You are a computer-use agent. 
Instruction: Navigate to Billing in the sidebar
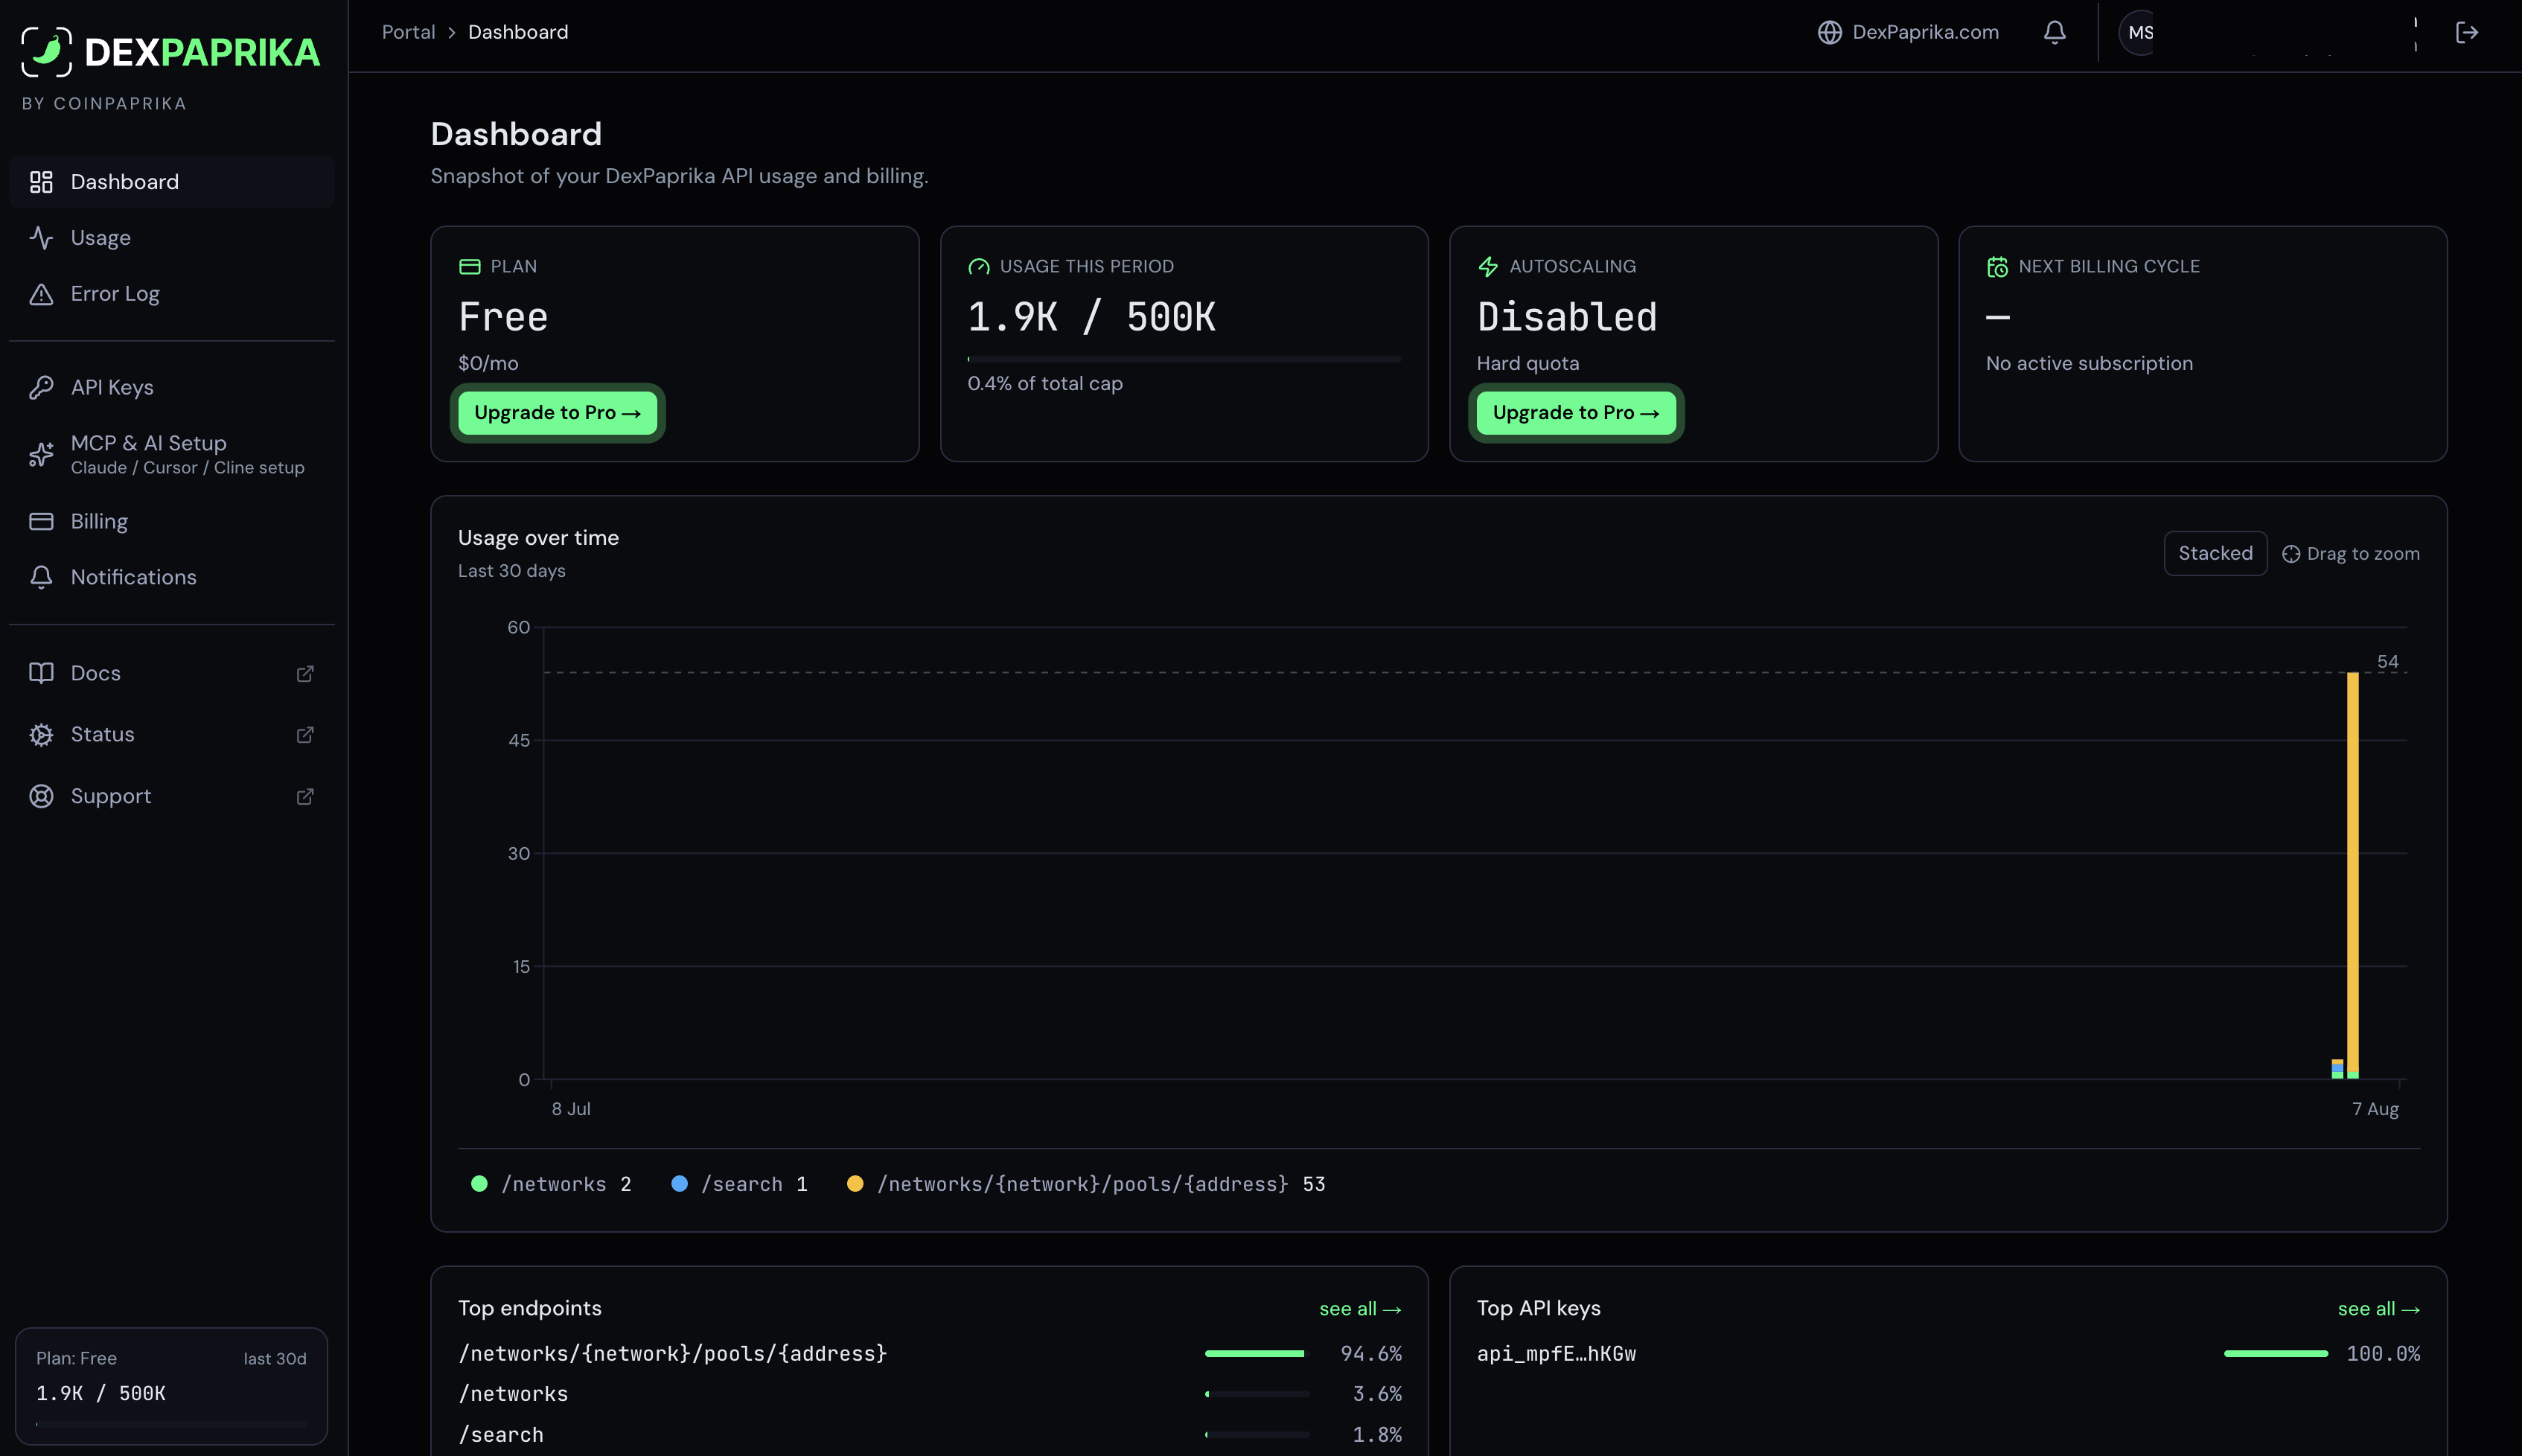172,522
